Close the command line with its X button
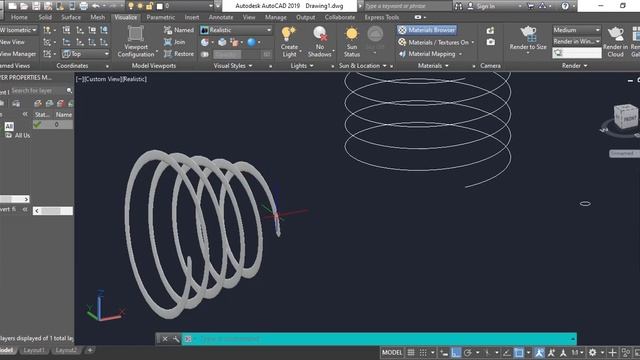The width and height of the screenshot is (640, 360). pos(164,339)
